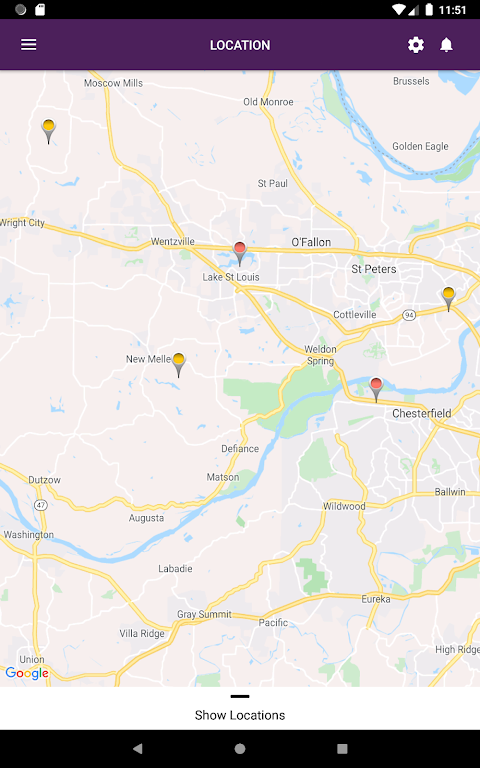Select the red pin at Lake St Louis
This screenshot has width=480, height=768.
(240, 254)
